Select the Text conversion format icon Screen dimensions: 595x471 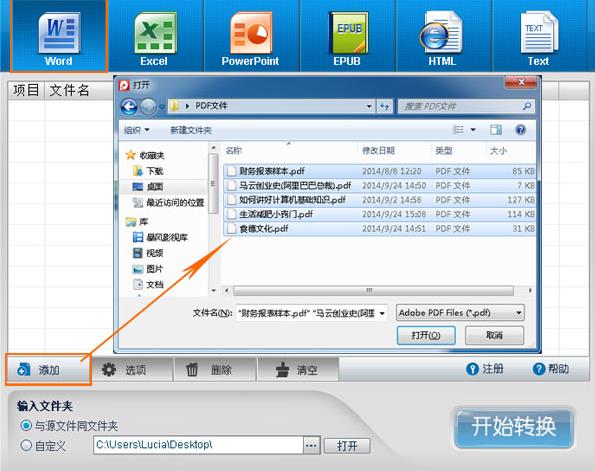click(x=538, y=37)
